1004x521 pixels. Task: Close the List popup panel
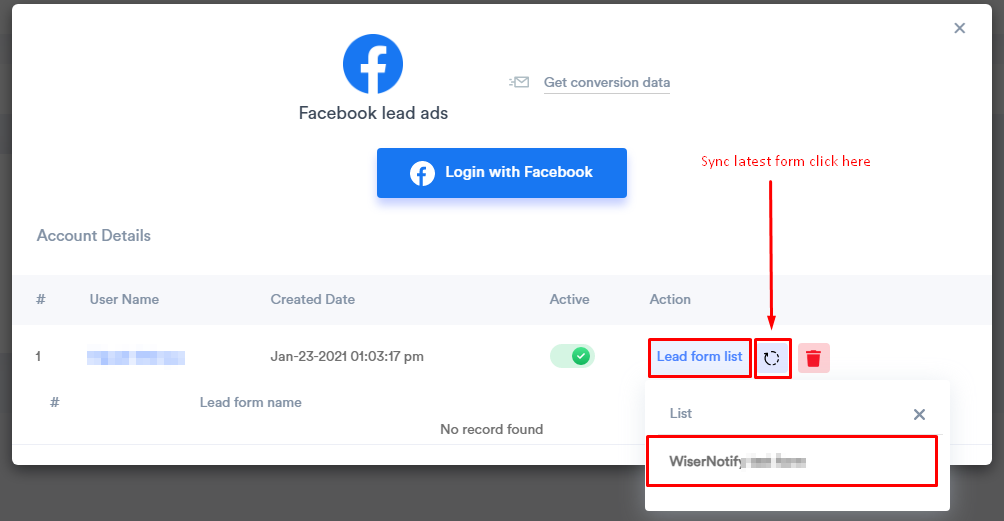[x=919, y=414]
